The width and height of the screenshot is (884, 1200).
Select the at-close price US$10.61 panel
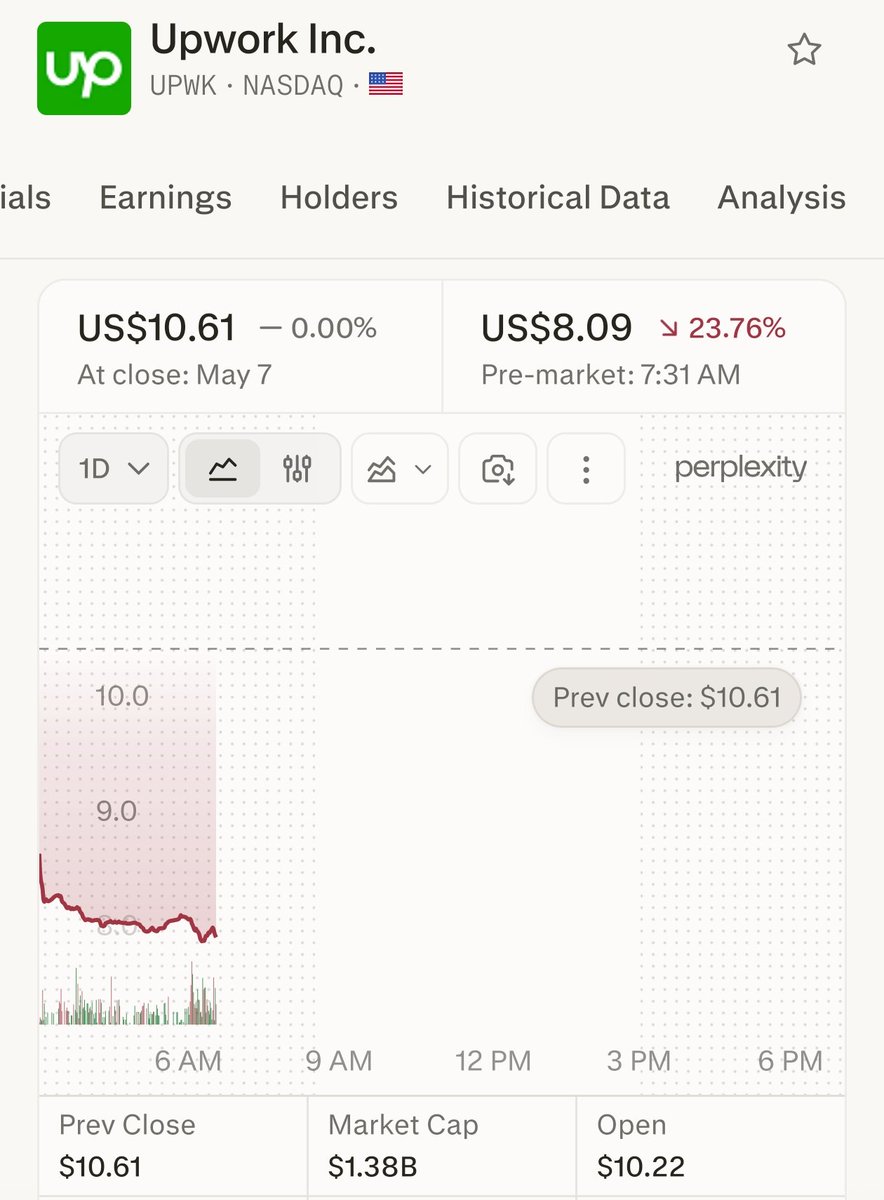240,347
